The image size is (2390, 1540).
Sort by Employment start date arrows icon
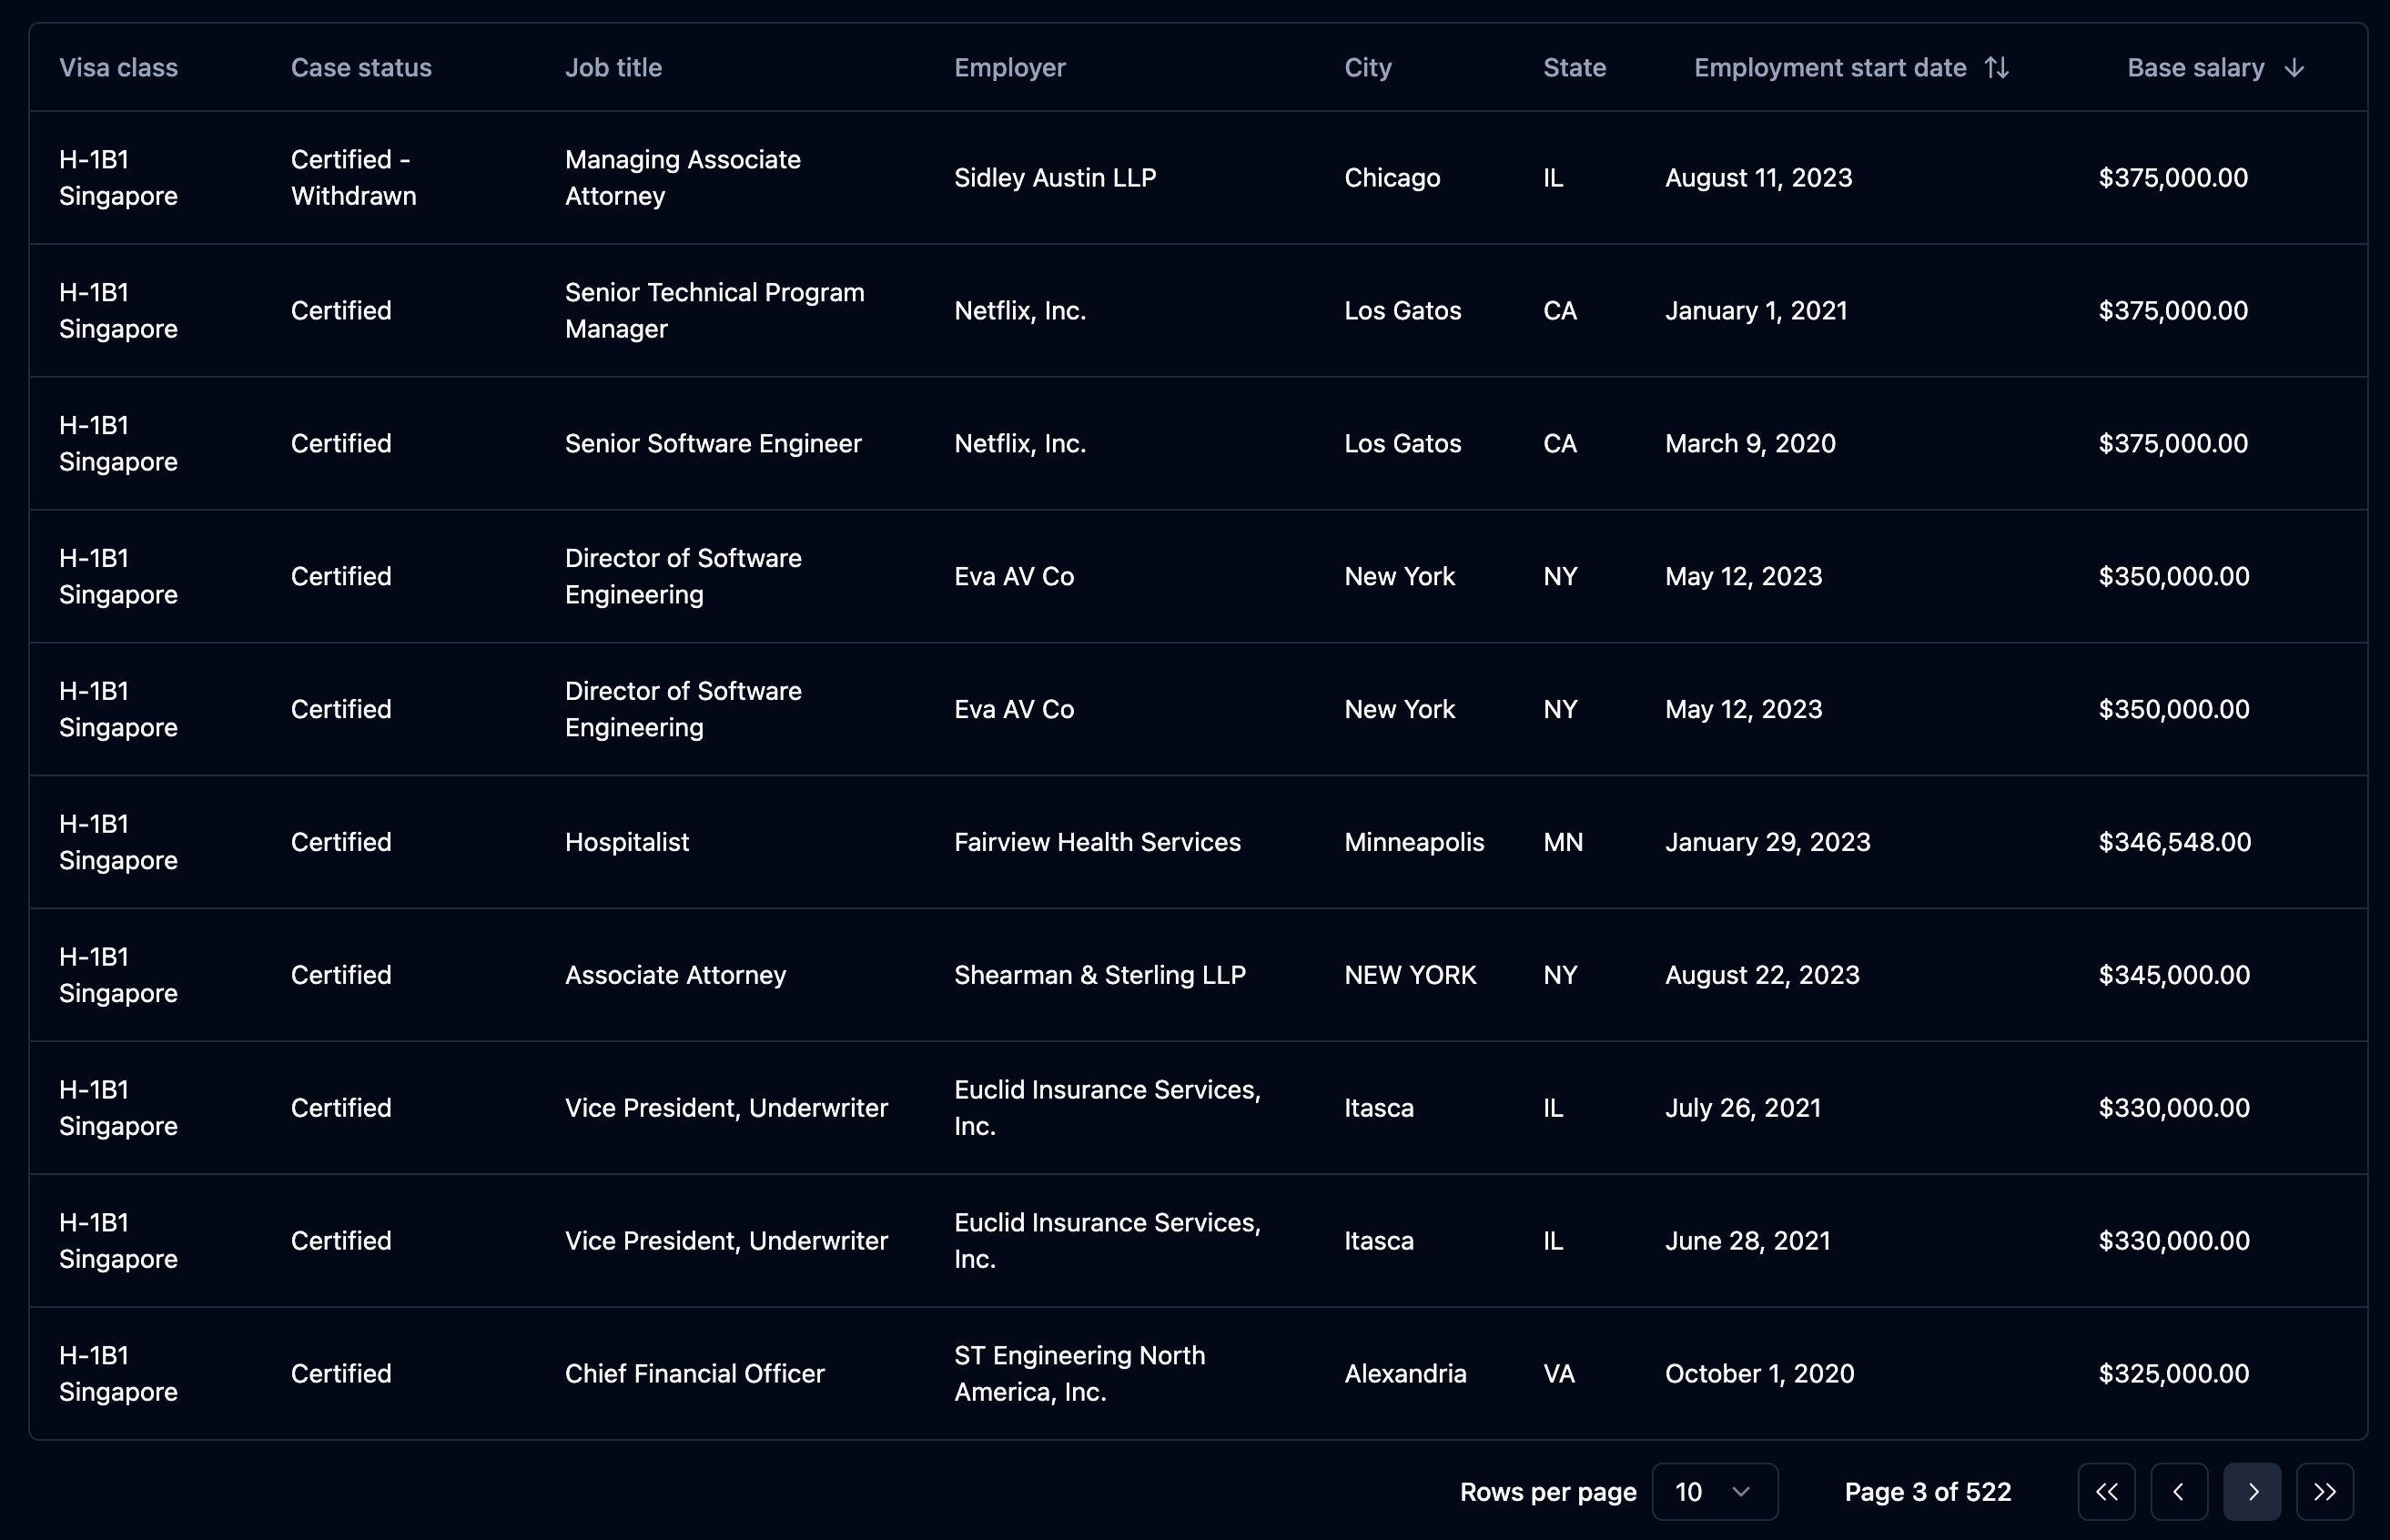point(1997,67)
